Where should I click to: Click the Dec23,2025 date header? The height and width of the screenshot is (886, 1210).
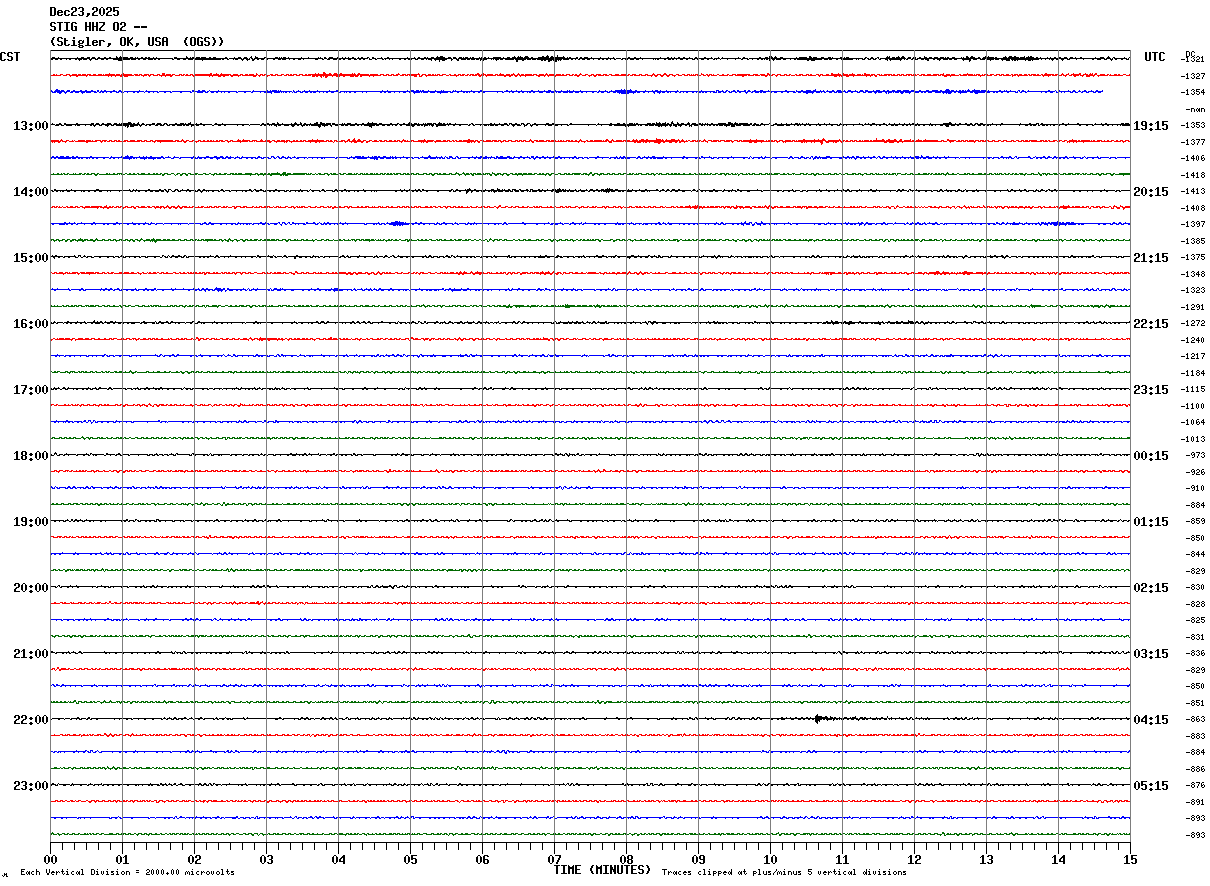point(84,12)
